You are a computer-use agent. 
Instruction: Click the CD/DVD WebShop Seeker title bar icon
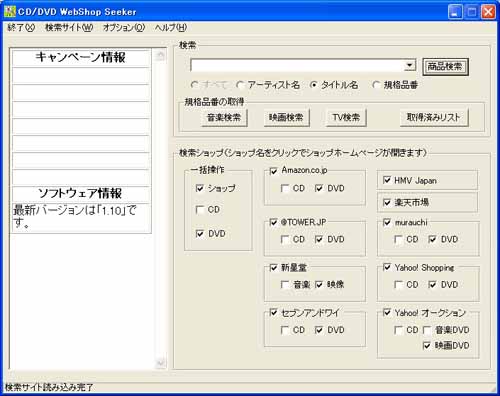point(10,12)
